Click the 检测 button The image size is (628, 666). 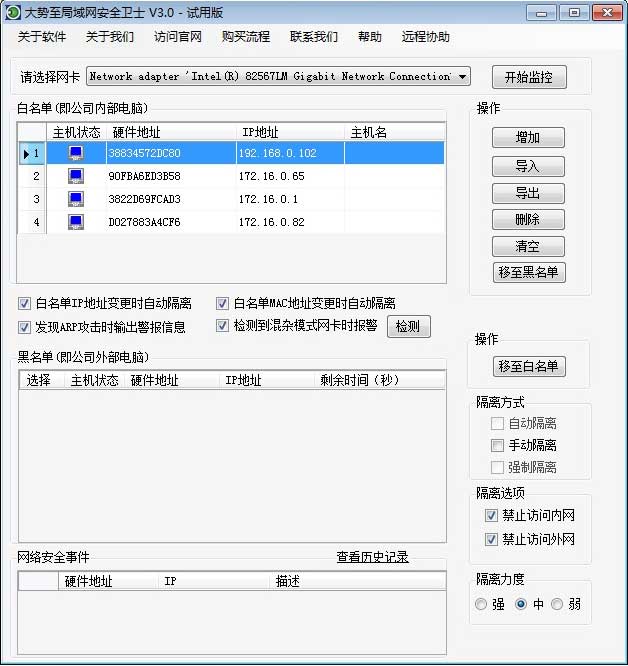tap(408, 327)
